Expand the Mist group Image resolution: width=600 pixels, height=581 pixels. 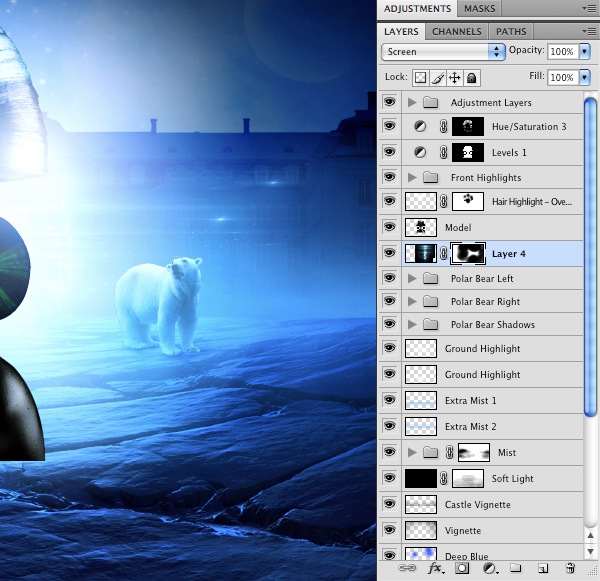tap(412, 452)
